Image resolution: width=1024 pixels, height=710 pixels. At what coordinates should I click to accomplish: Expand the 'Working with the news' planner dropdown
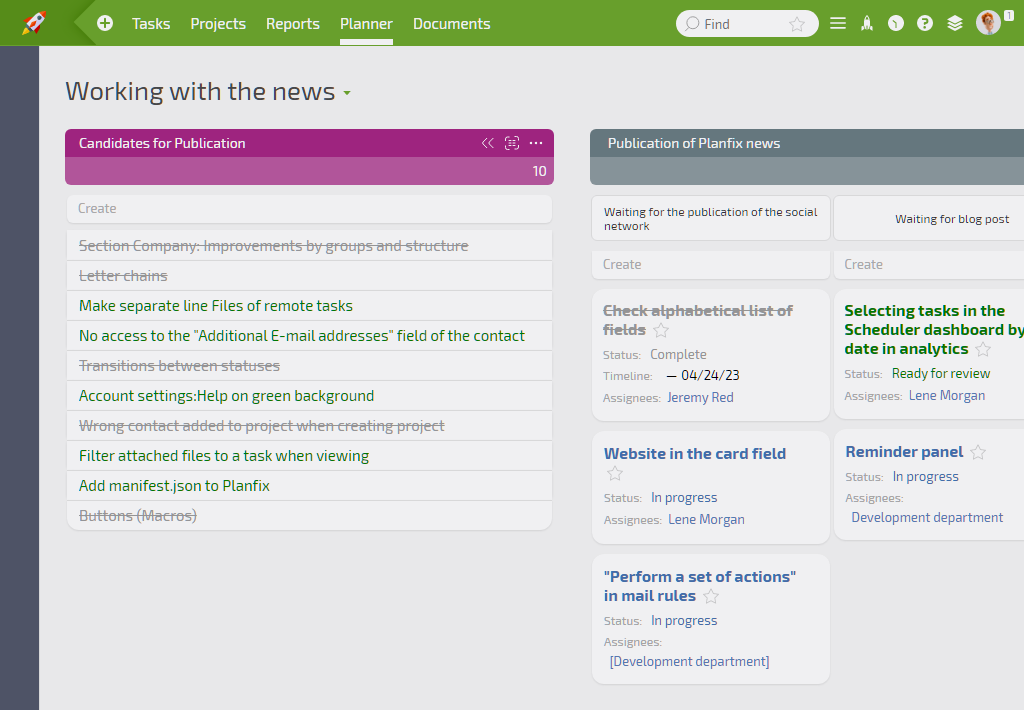(x=347, y=93)
